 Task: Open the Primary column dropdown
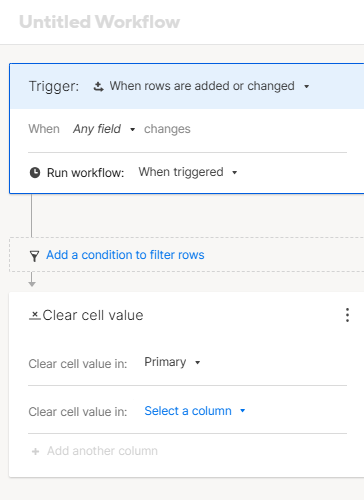[x=172, y=362]
